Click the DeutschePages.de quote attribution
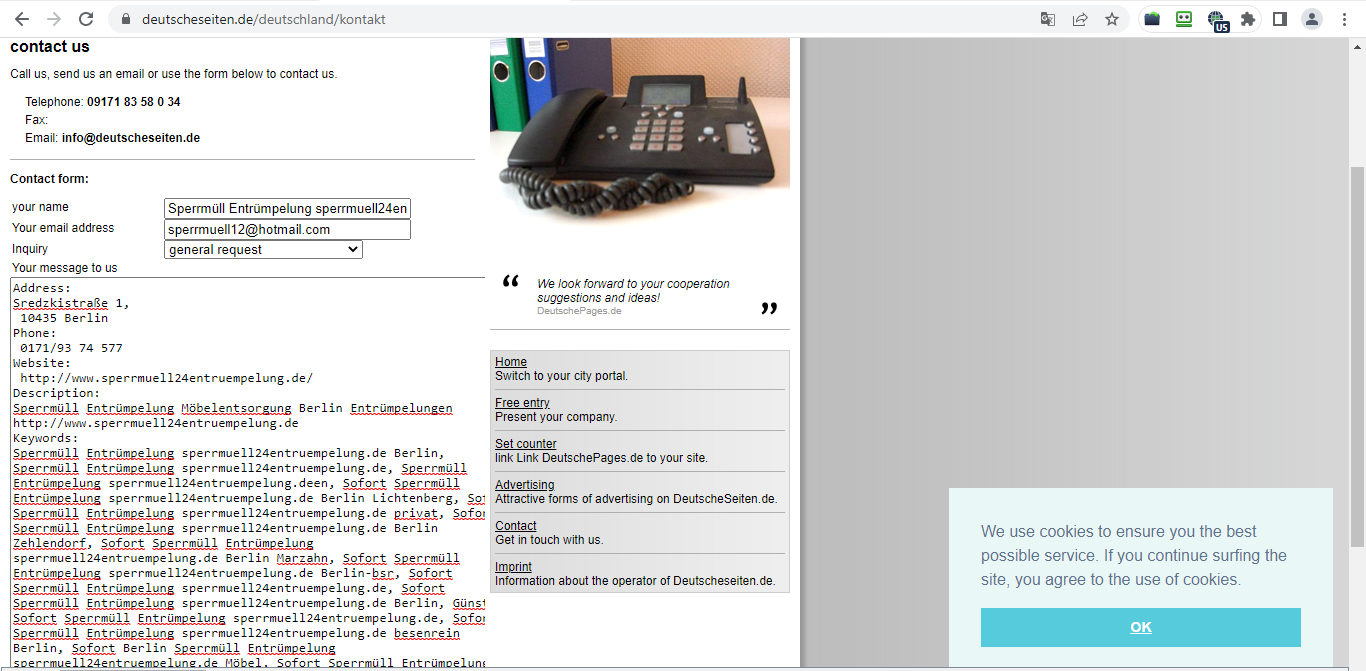The width and height of the screenshot is (1366, 671). point(579,311)
